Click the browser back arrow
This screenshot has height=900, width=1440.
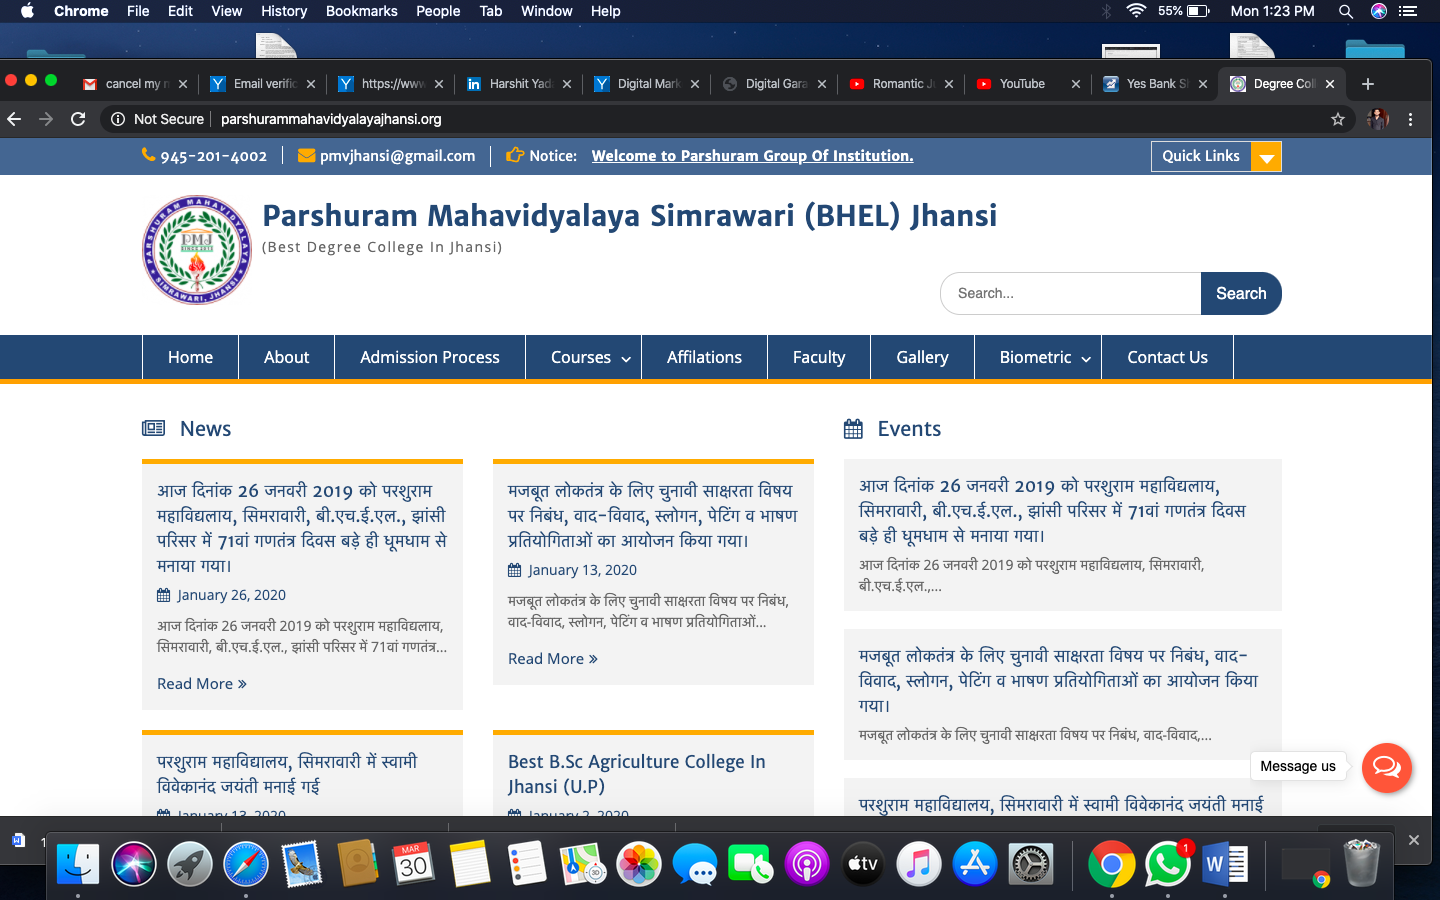click(14, 119)
